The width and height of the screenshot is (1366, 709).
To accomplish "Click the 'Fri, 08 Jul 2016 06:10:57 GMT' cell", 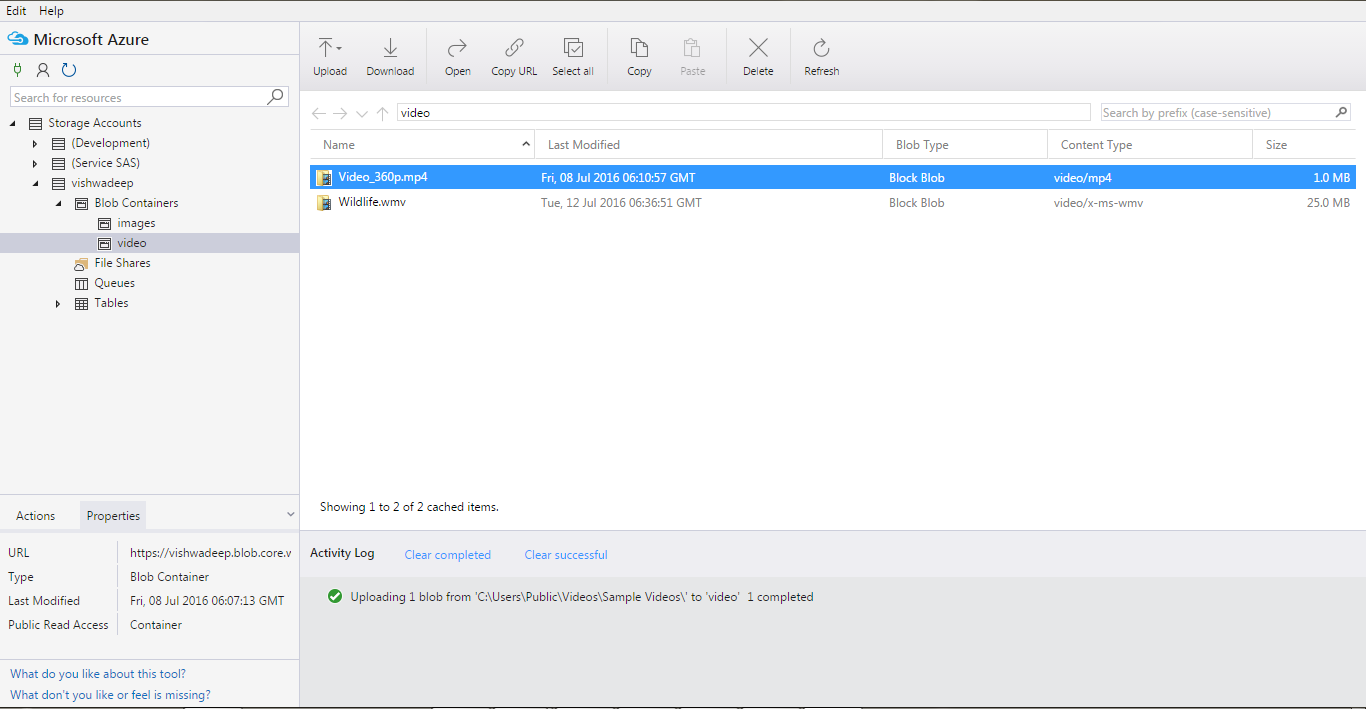I will coord(618,178).
